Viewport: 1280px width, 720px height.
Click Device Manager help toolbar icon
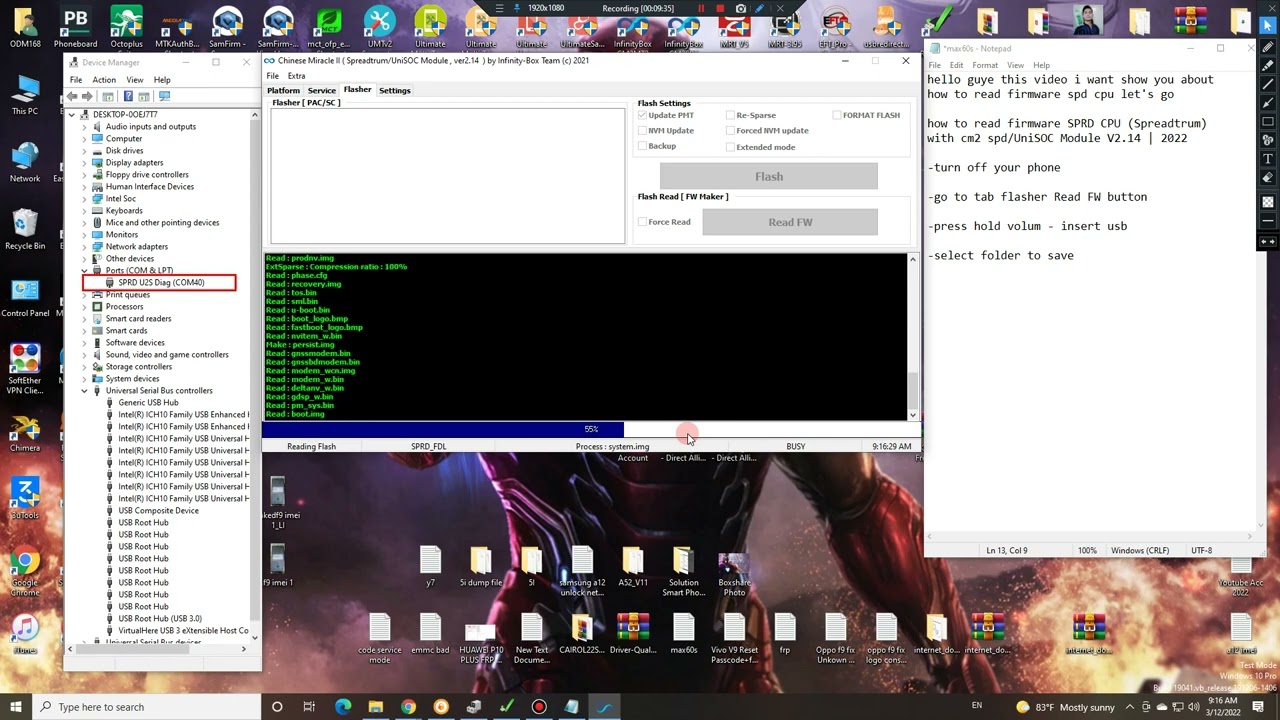(128, 96)
